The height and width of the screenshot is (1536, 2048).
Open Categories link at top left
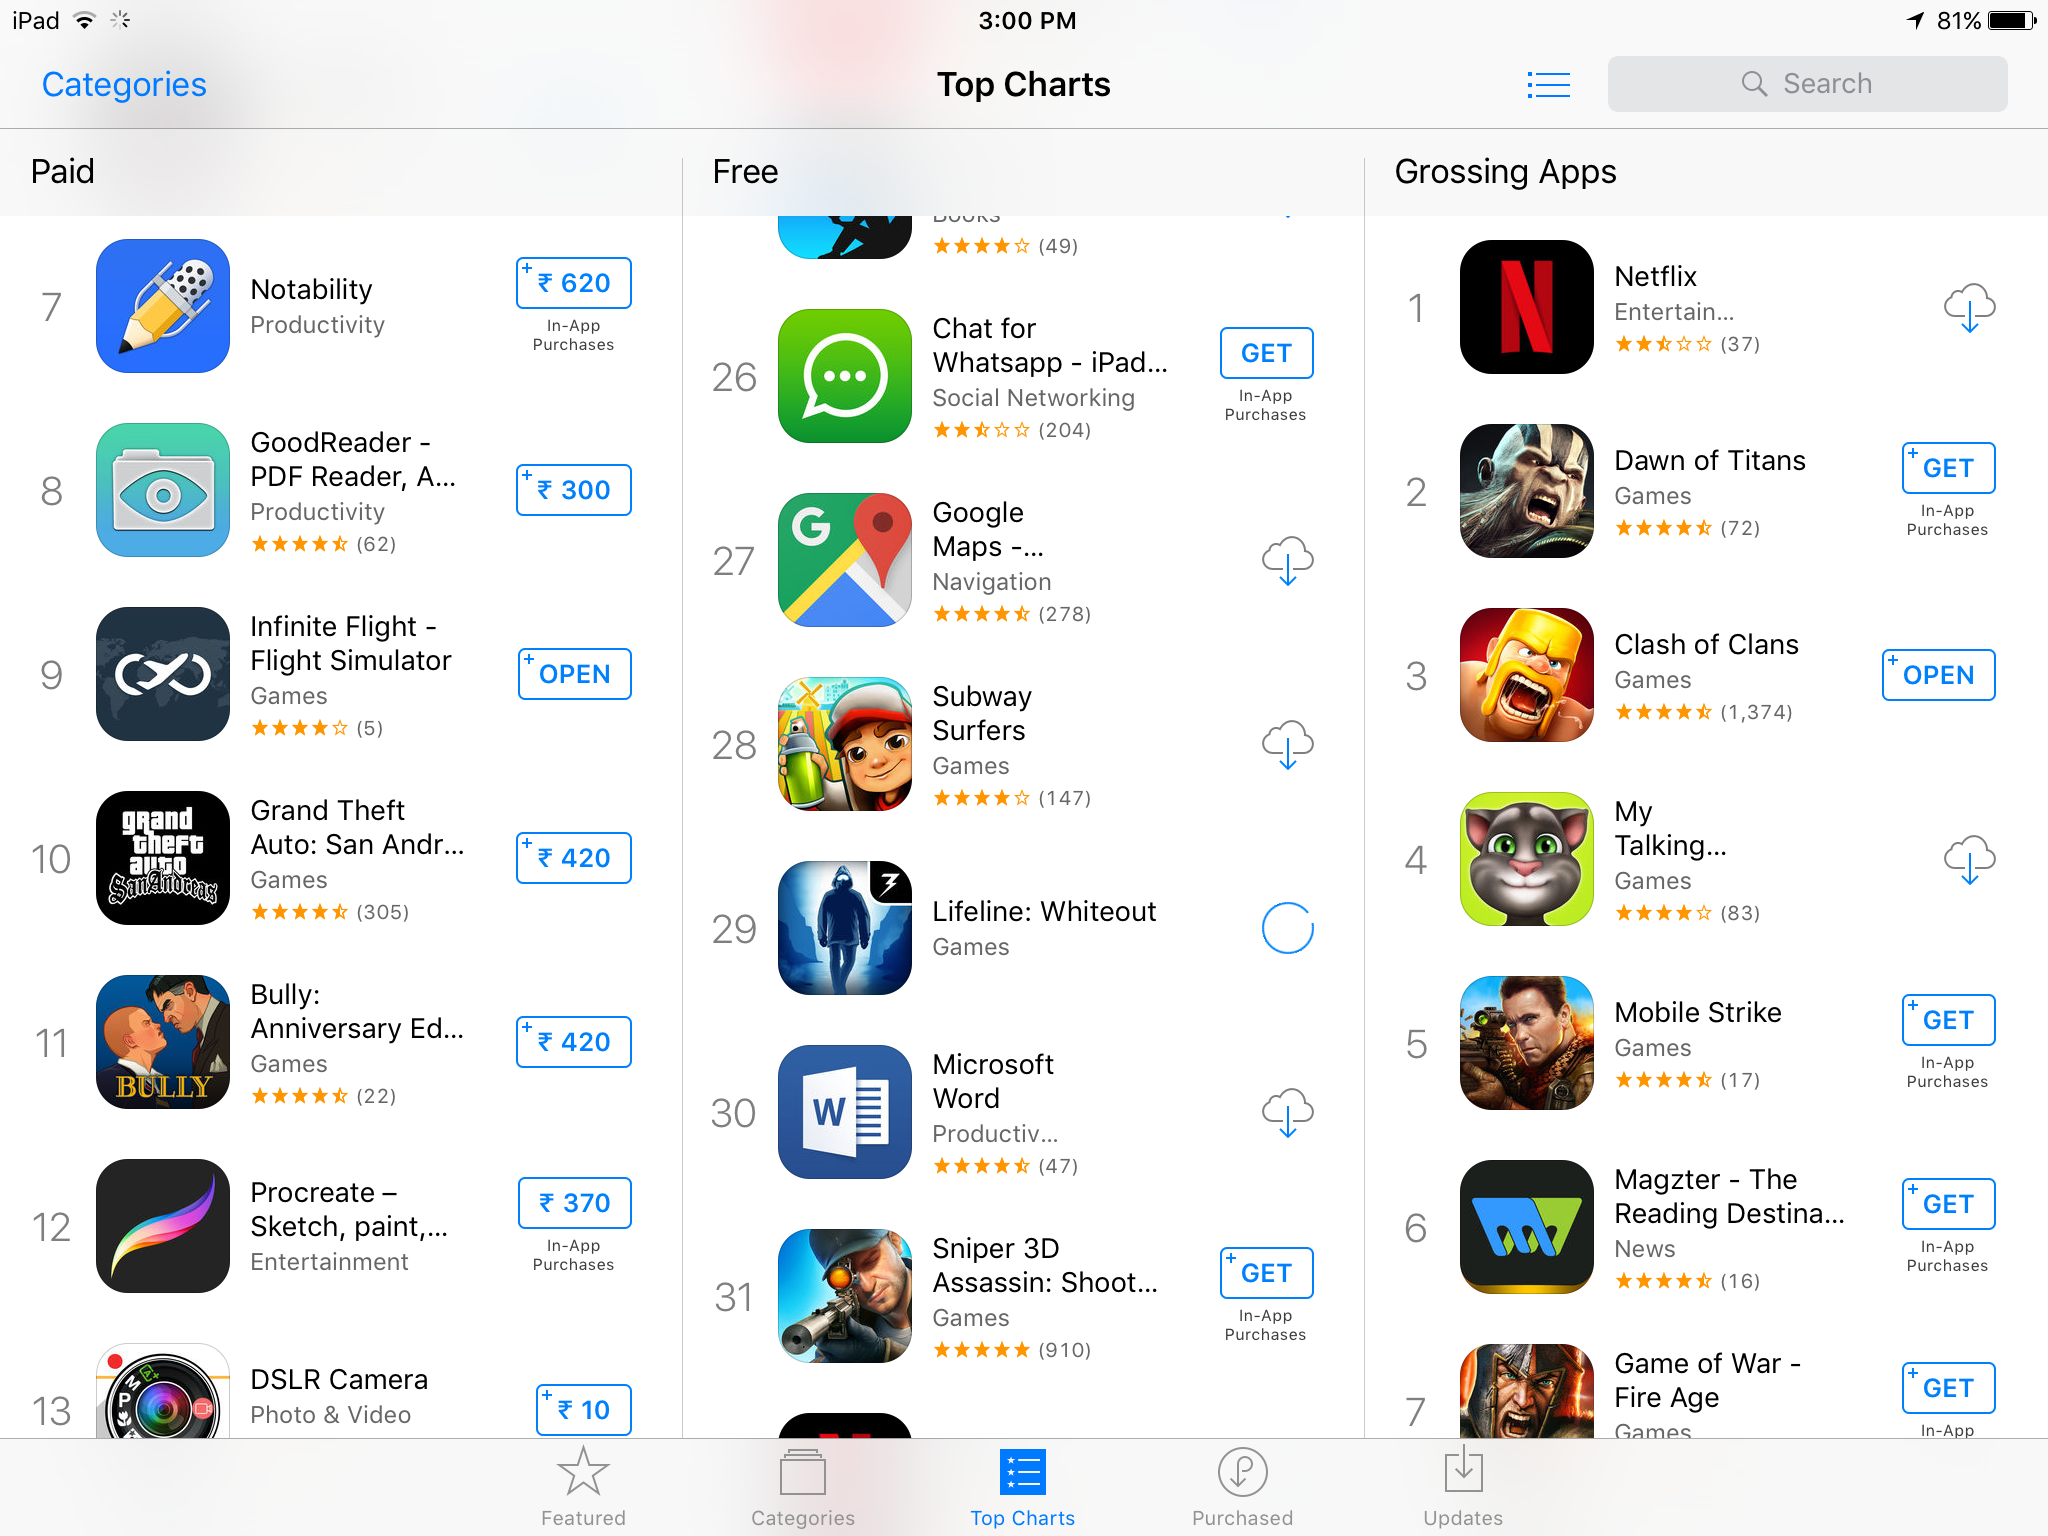click(x=124, y=85)
